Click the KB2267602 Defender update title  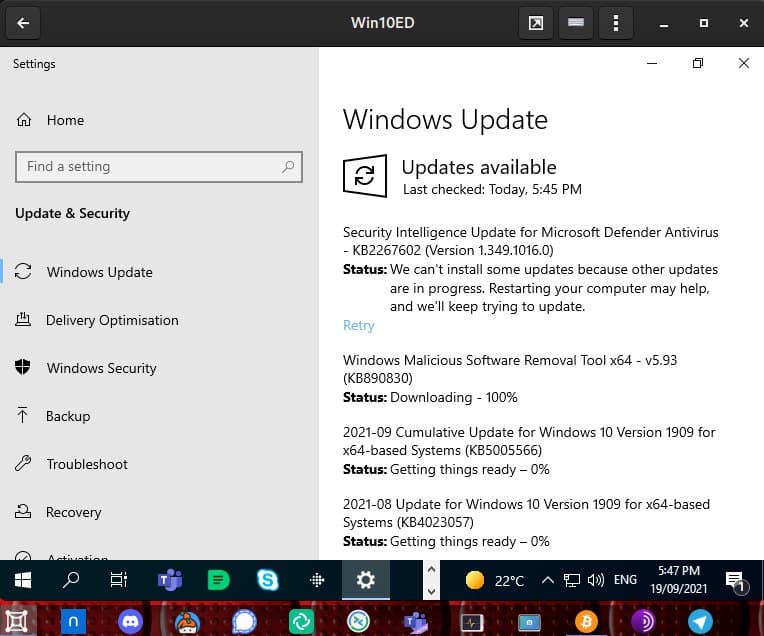click(531, 241)
